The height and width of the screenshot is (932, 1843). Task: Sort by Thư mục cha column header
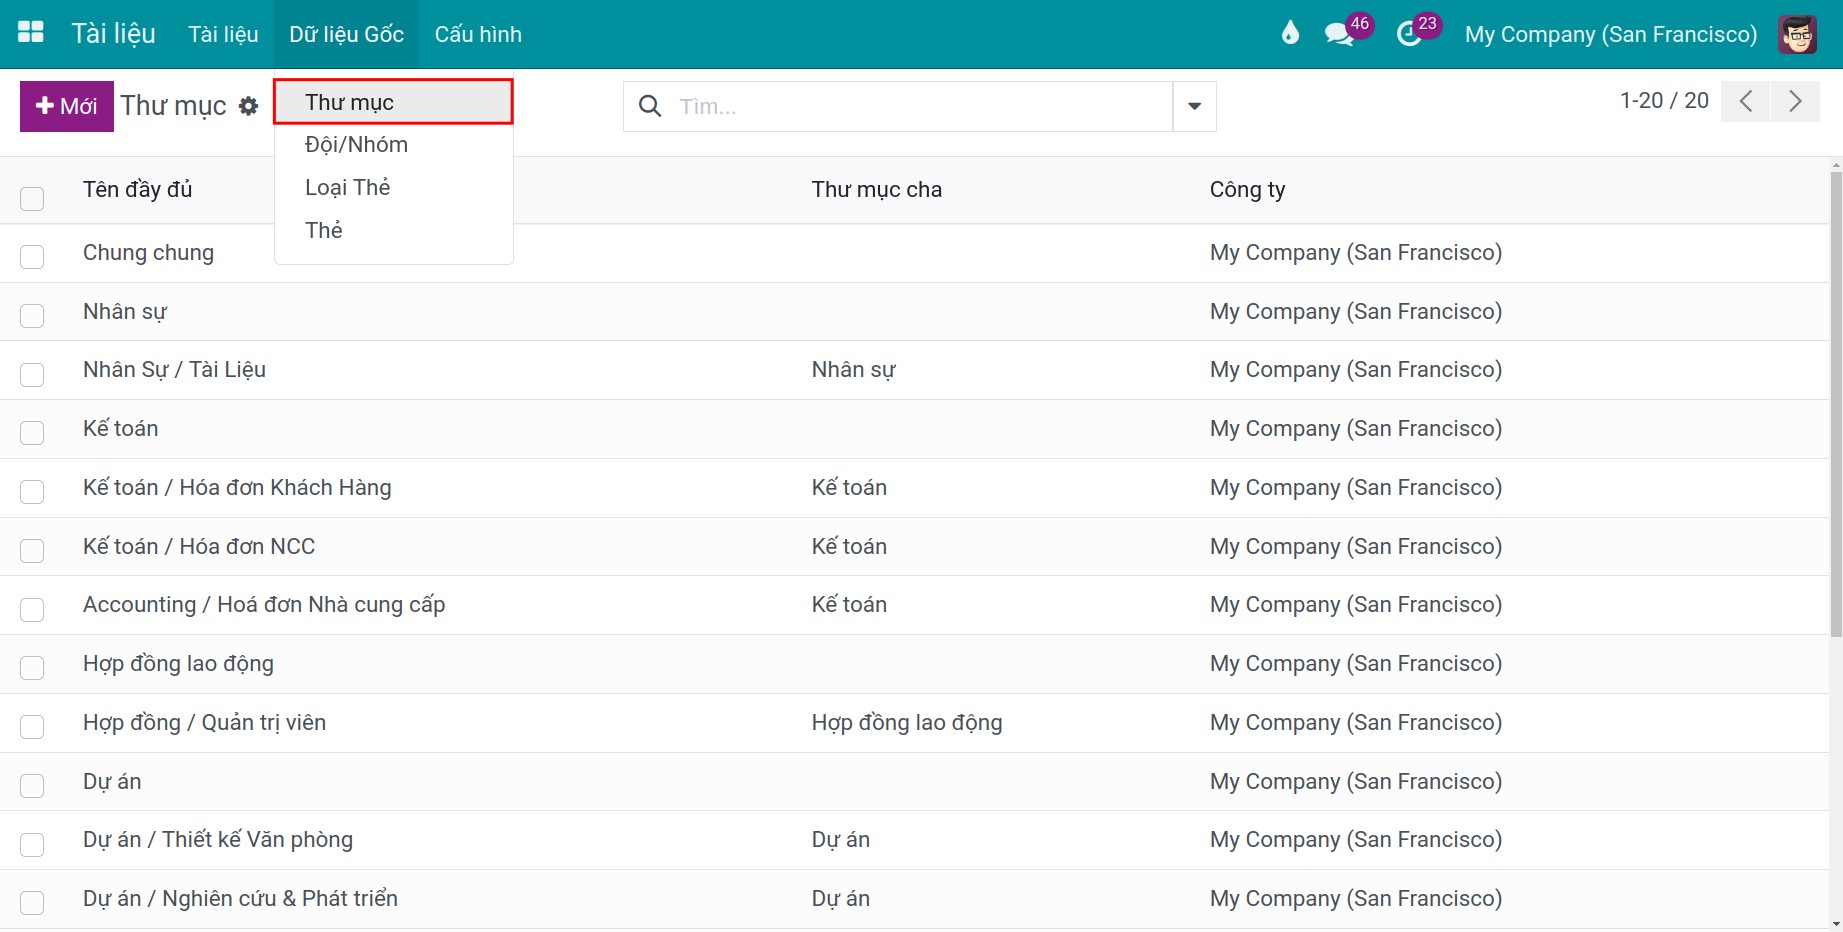[x=876, y=190]
